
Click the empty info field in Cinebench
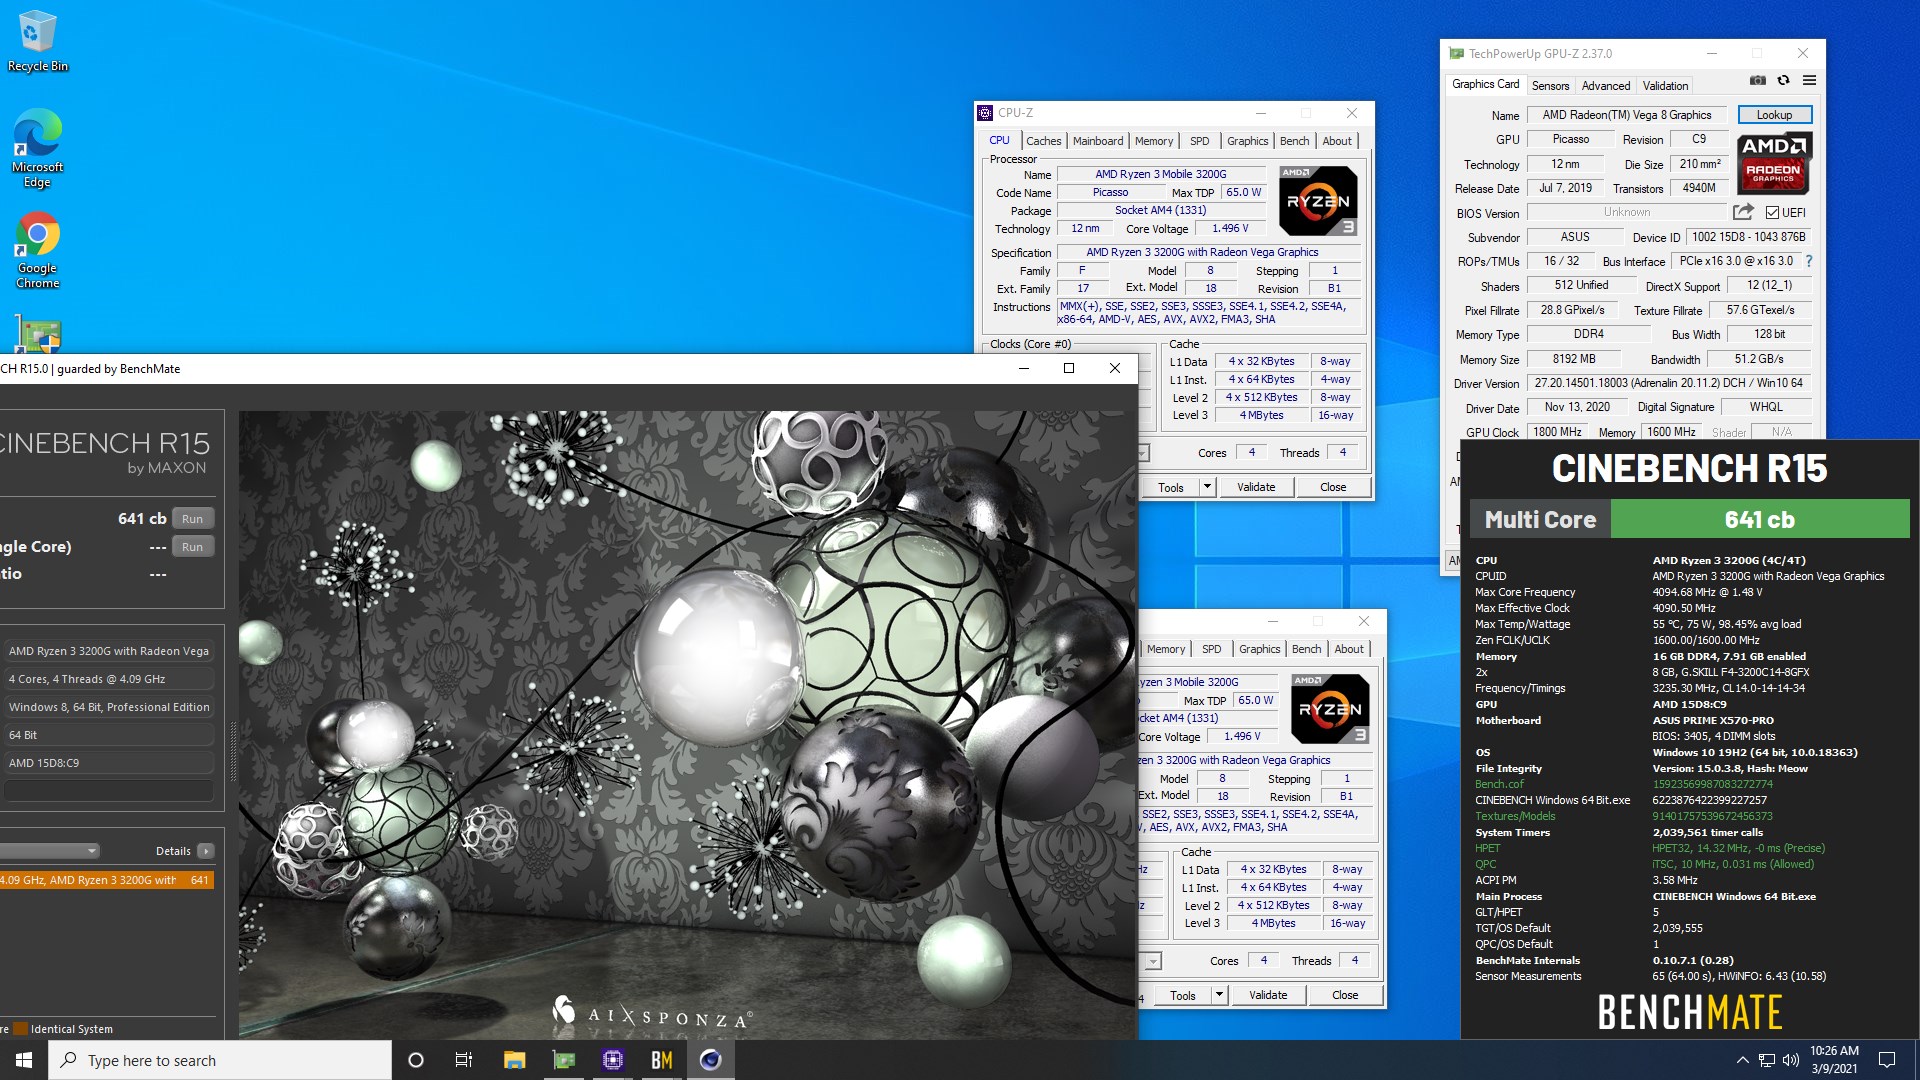[108, 791]
